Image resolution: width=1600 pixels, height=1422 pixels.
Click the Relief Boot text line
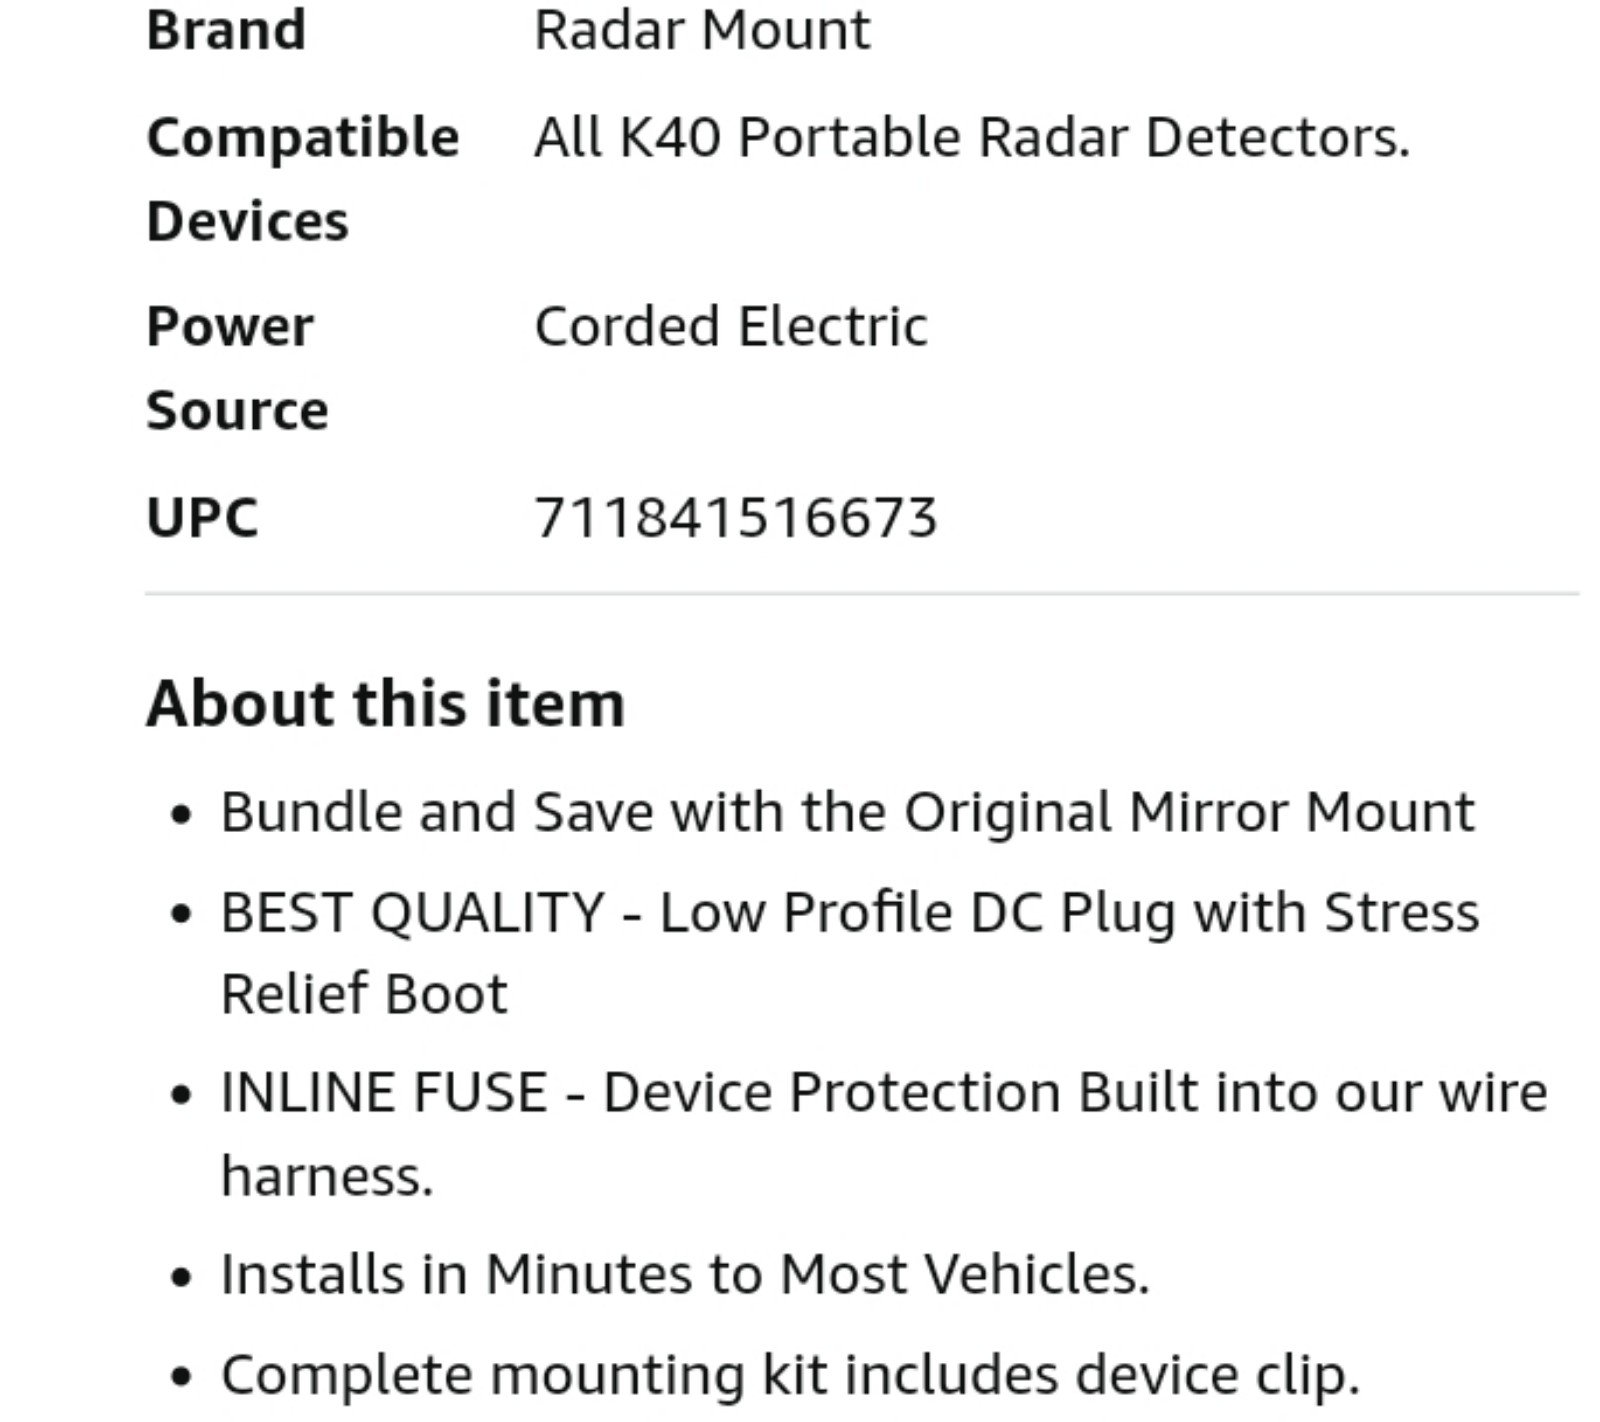click(364, 994)
